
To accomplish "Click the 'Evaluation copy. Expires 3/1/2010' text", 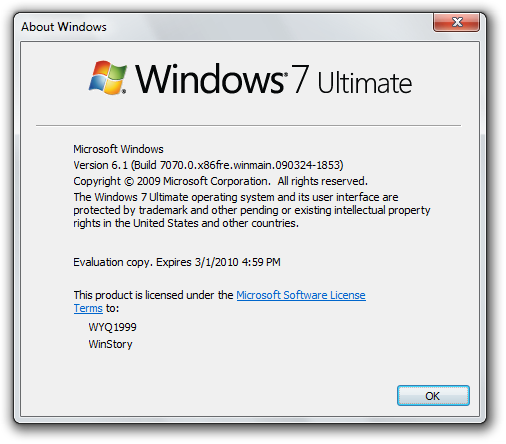I will click(177, 262).
